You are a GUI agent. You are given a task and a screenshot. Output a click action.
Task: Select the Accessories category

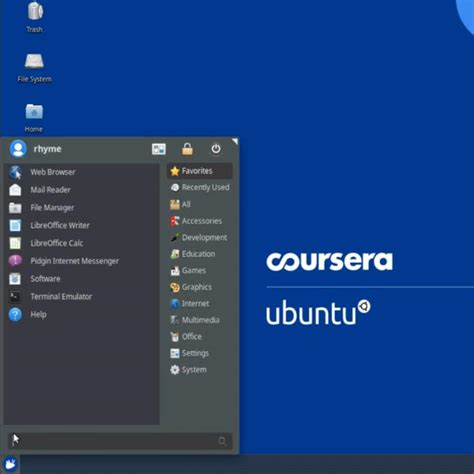click(x=200, y=221)
